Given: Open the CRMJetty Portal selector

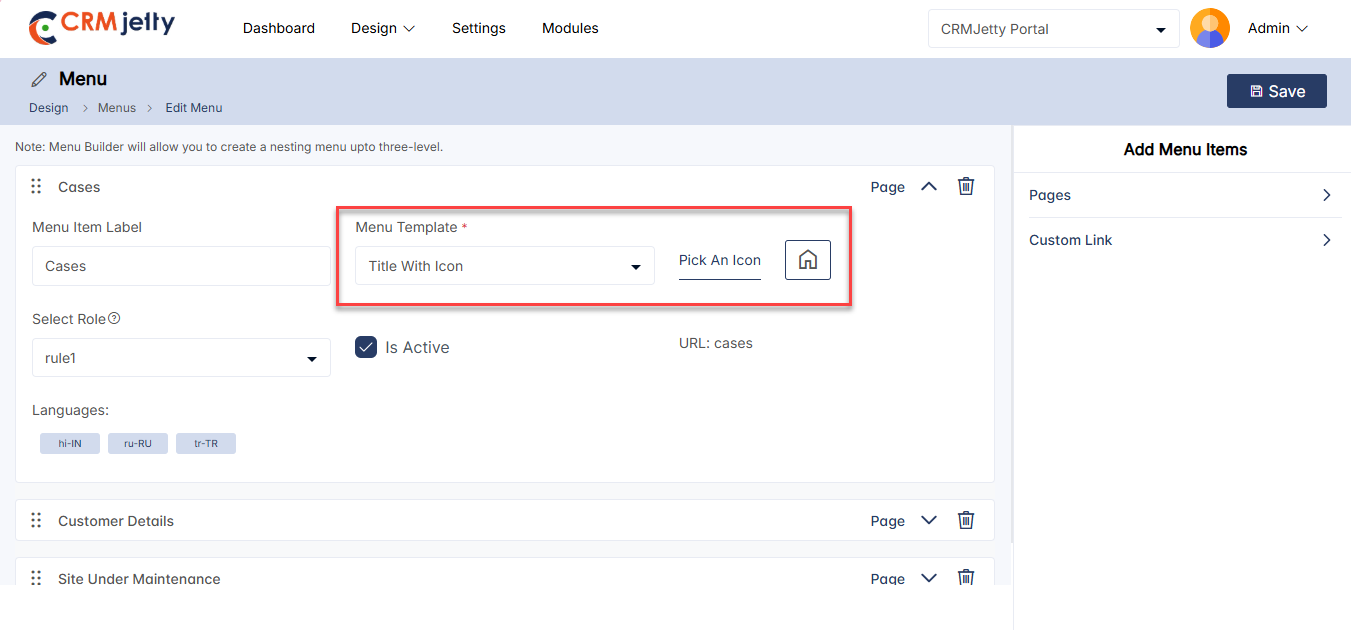Looking at the screenshot, I should [1053, 29].
